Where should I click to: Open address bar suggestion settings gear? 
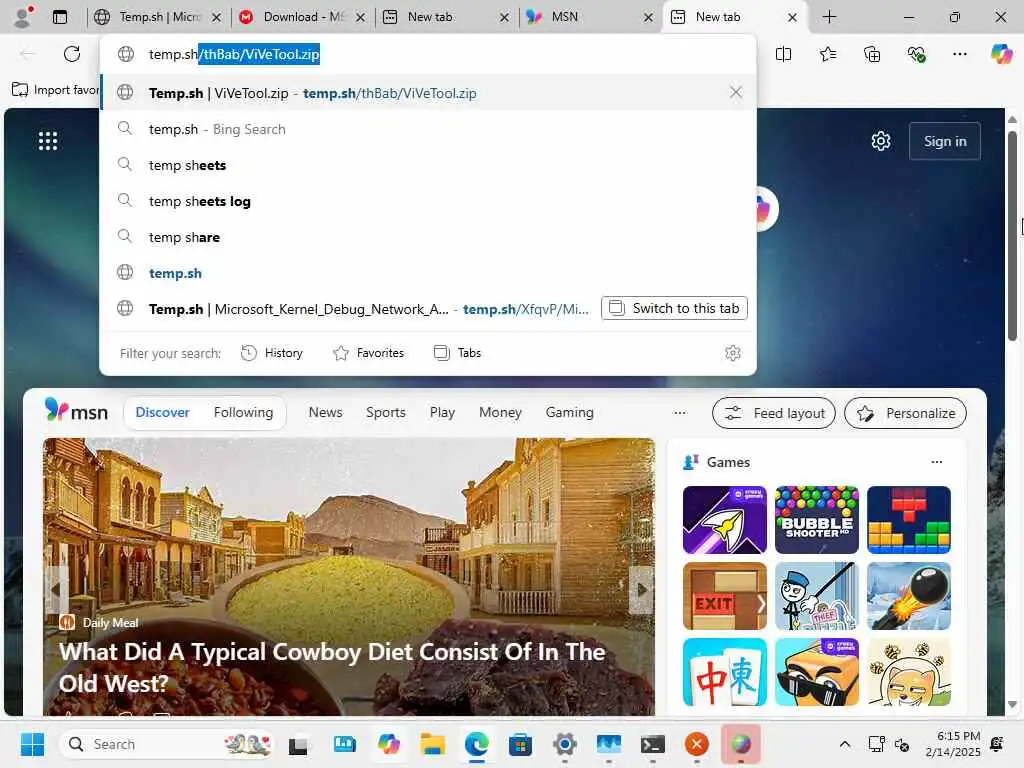(733, 353)
